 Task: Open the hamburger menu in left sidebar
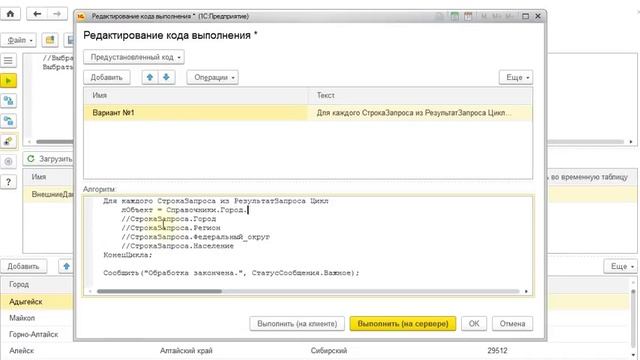8,60
